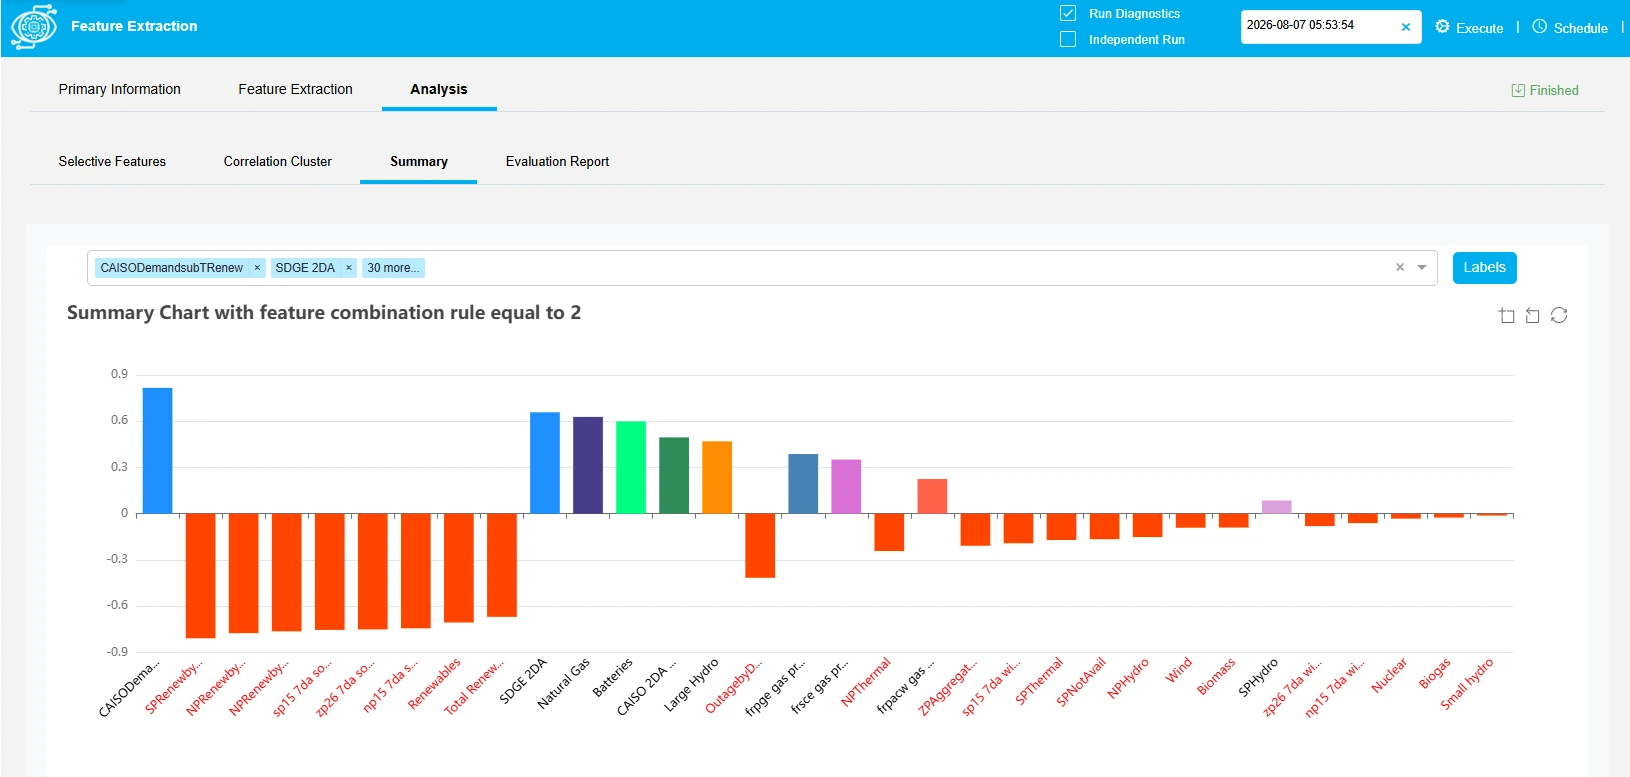This screenshot has width=1630, height=777.
Task: Click the Nuclear axis label
Action: (1389, 675)
